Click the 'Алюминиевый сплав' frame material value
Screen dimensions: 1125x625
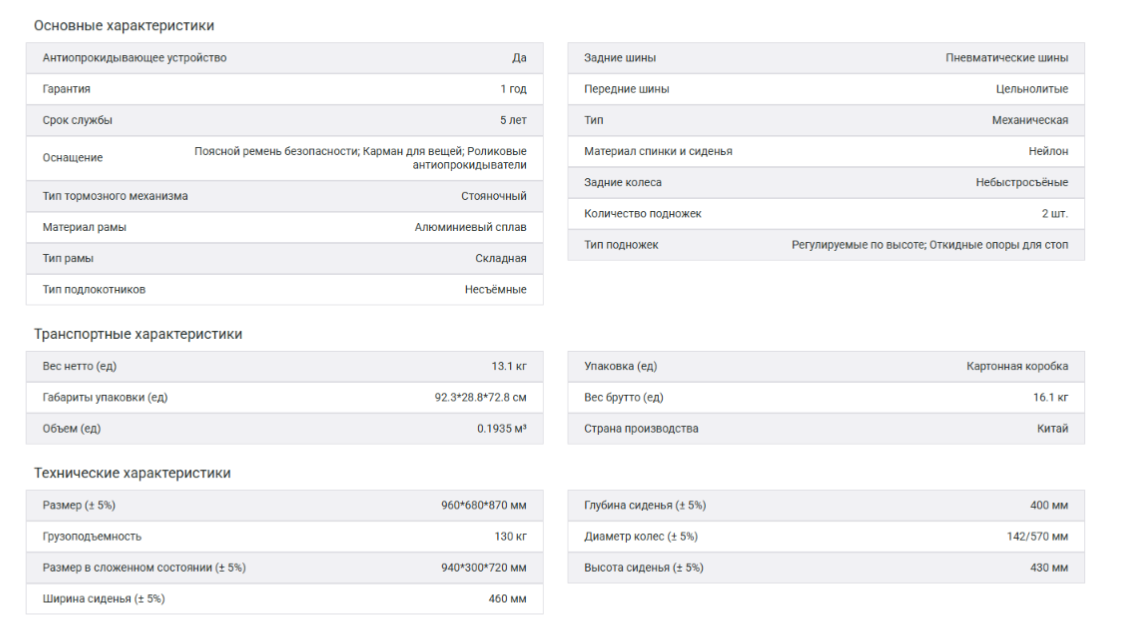(x=470, y=227)
